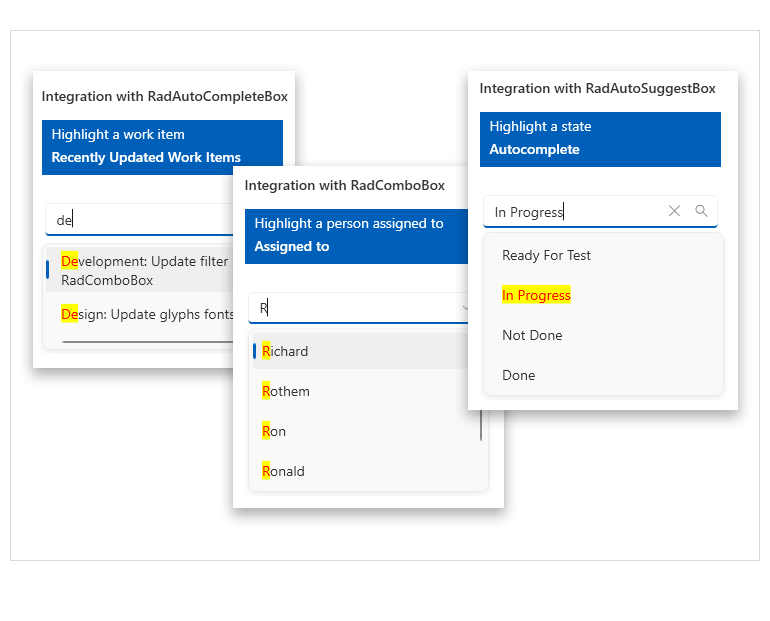Clear the In Progress search text

tap(674, 211)
